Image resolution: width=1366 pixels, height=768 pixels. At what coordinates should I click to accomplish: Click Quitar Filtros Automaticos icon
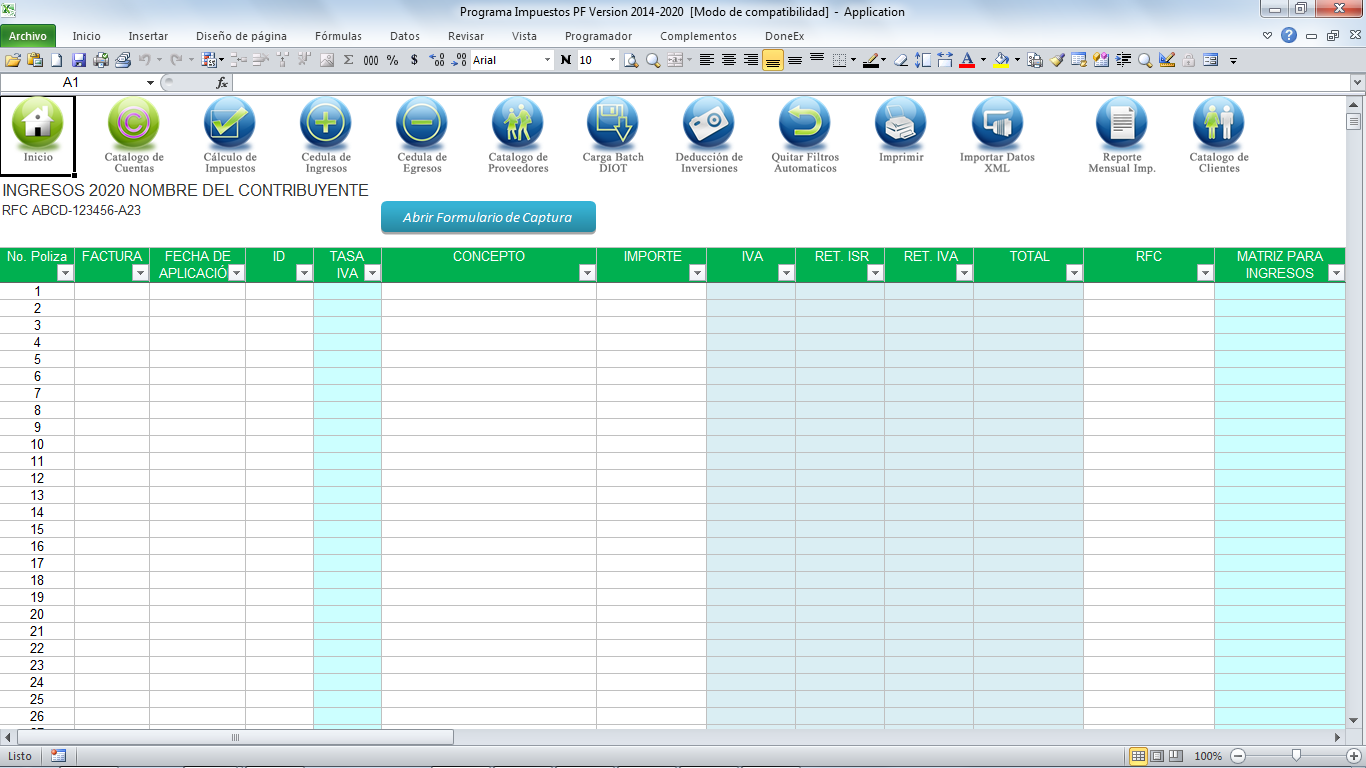[x=805, y=124]
